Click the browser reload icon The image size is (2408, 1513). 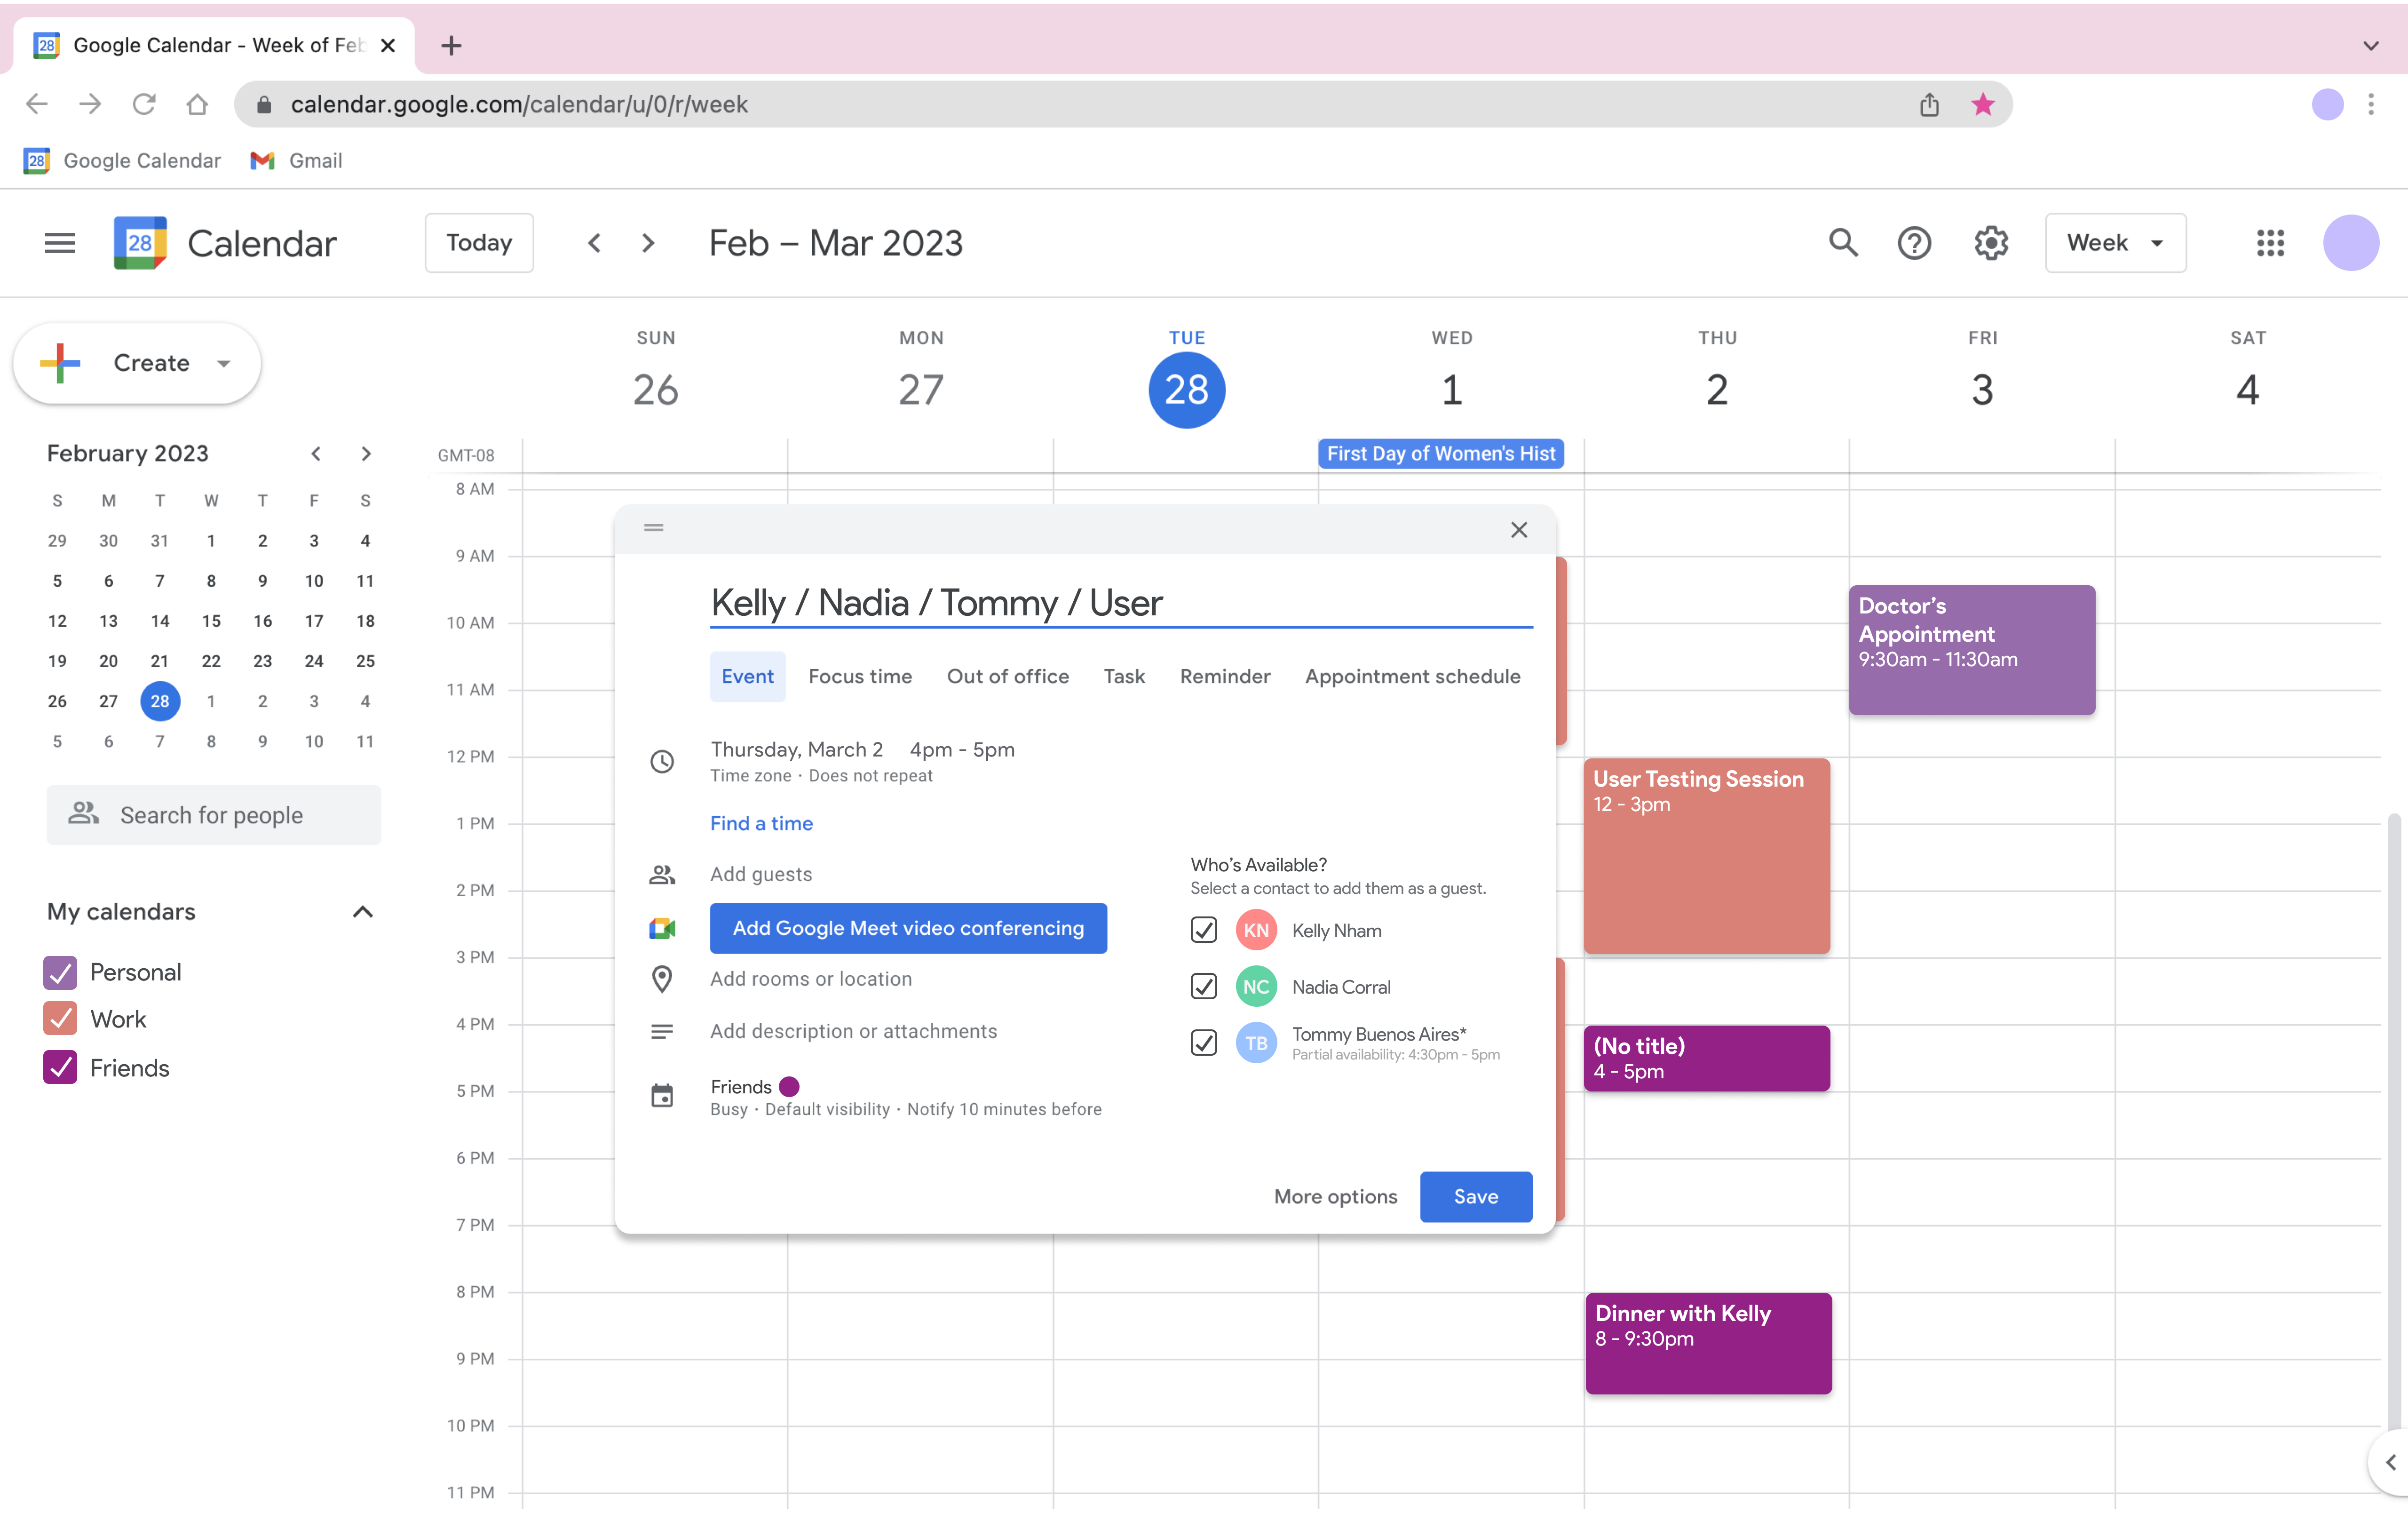coord(144,104)
